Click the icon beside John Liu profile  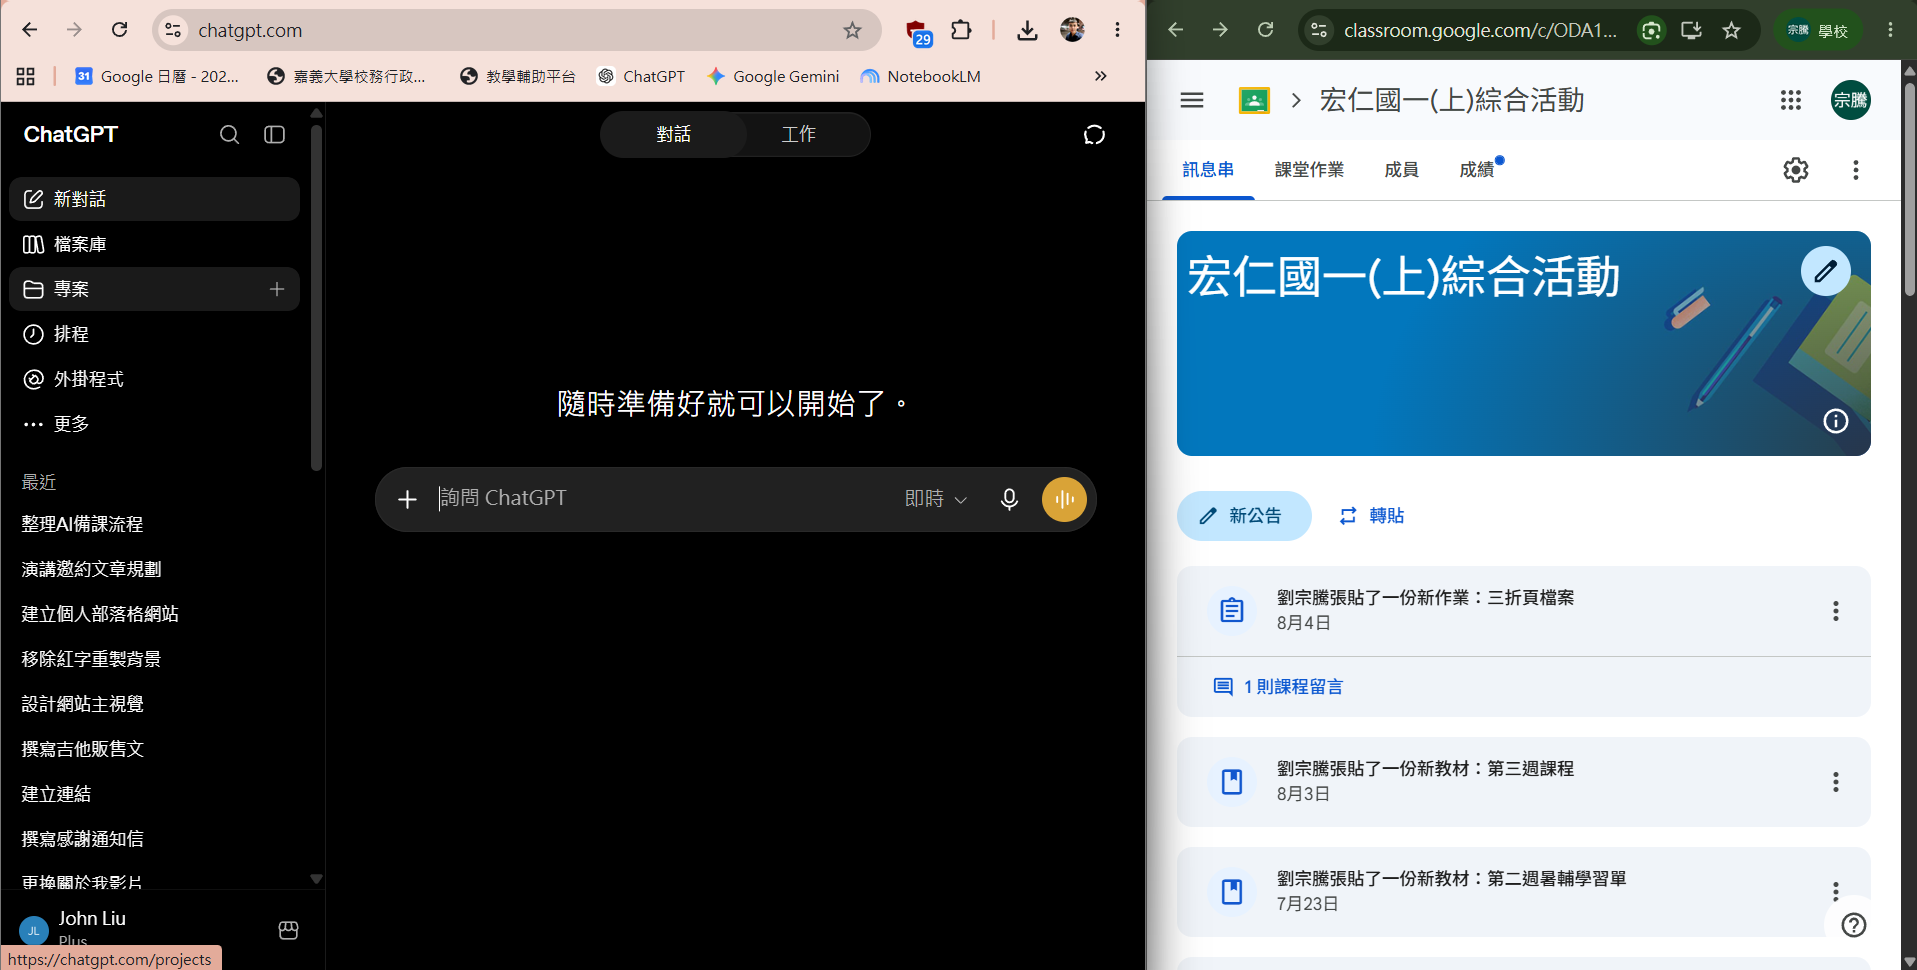pyautogui.click(x=288, y=930)
